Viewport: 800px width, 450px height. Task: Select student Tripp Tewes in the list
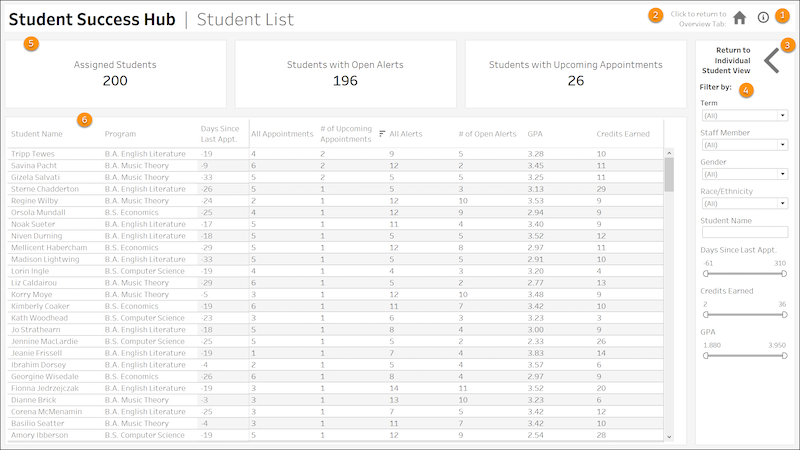34,154
